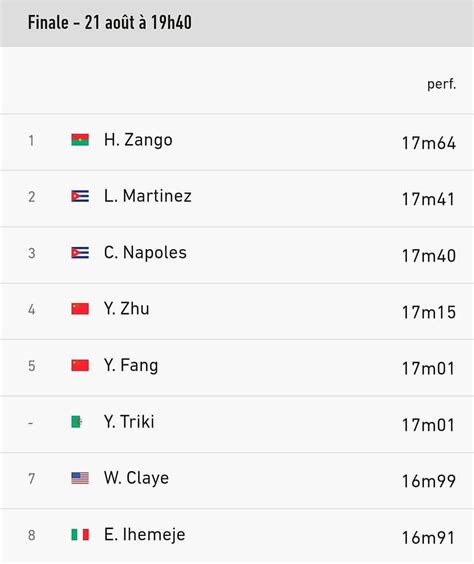Open athlete L. Martinez's name

147,196
